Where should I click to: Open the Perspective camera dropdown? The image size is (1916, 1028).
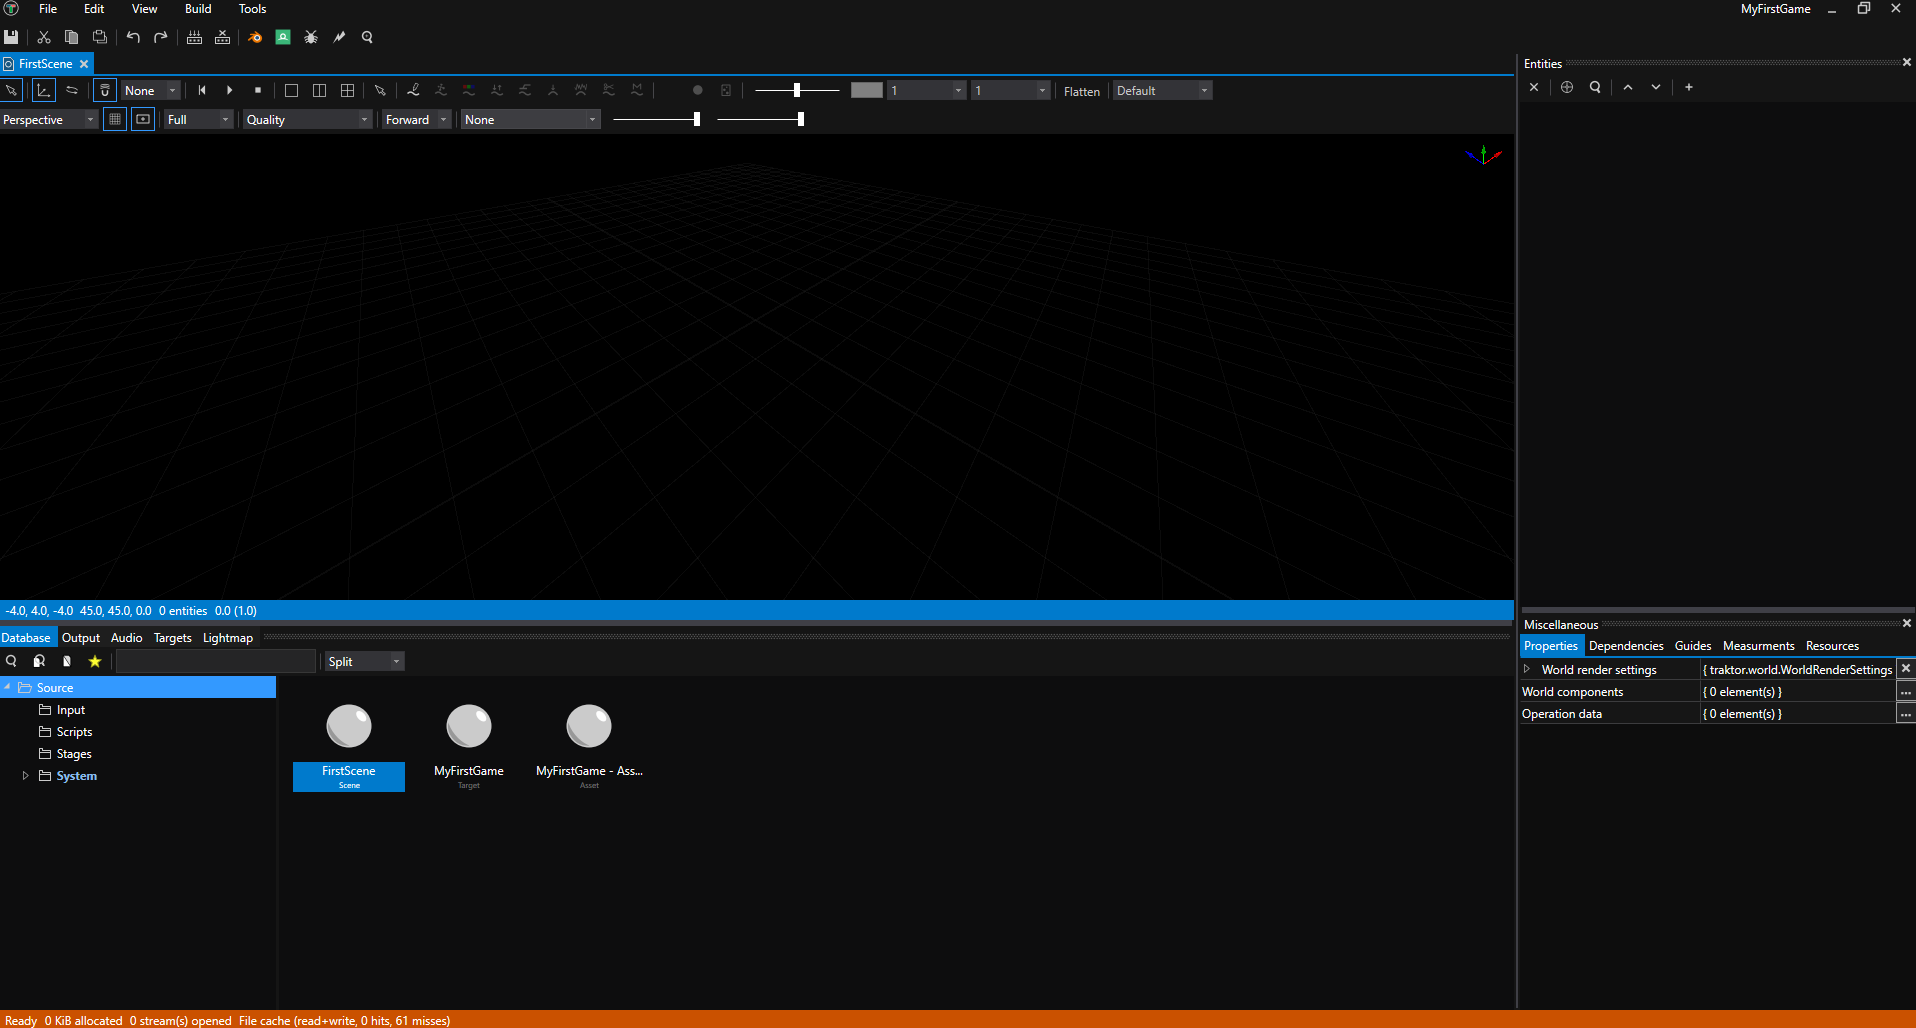[x=47, y=119]
